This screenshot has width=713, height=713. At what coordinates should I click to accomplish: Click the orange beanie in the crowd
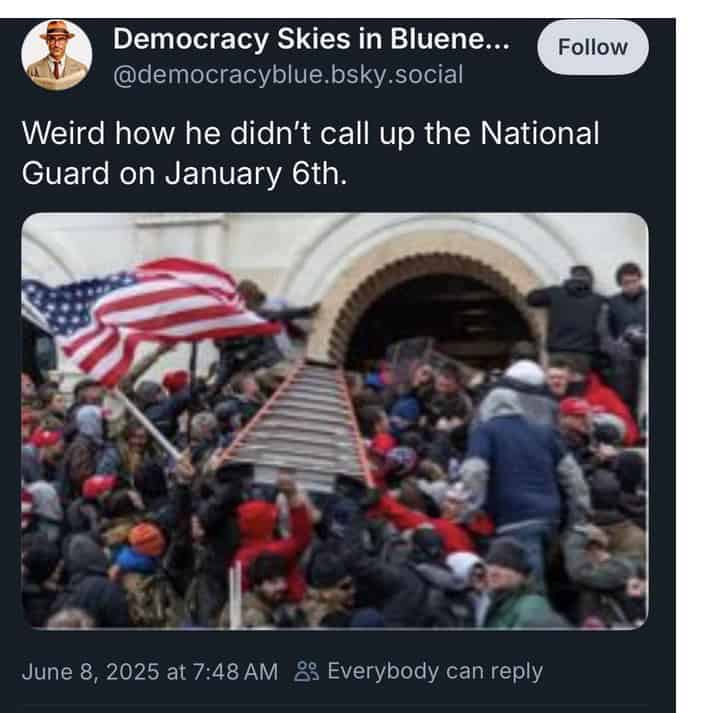[x=146, y=539]
